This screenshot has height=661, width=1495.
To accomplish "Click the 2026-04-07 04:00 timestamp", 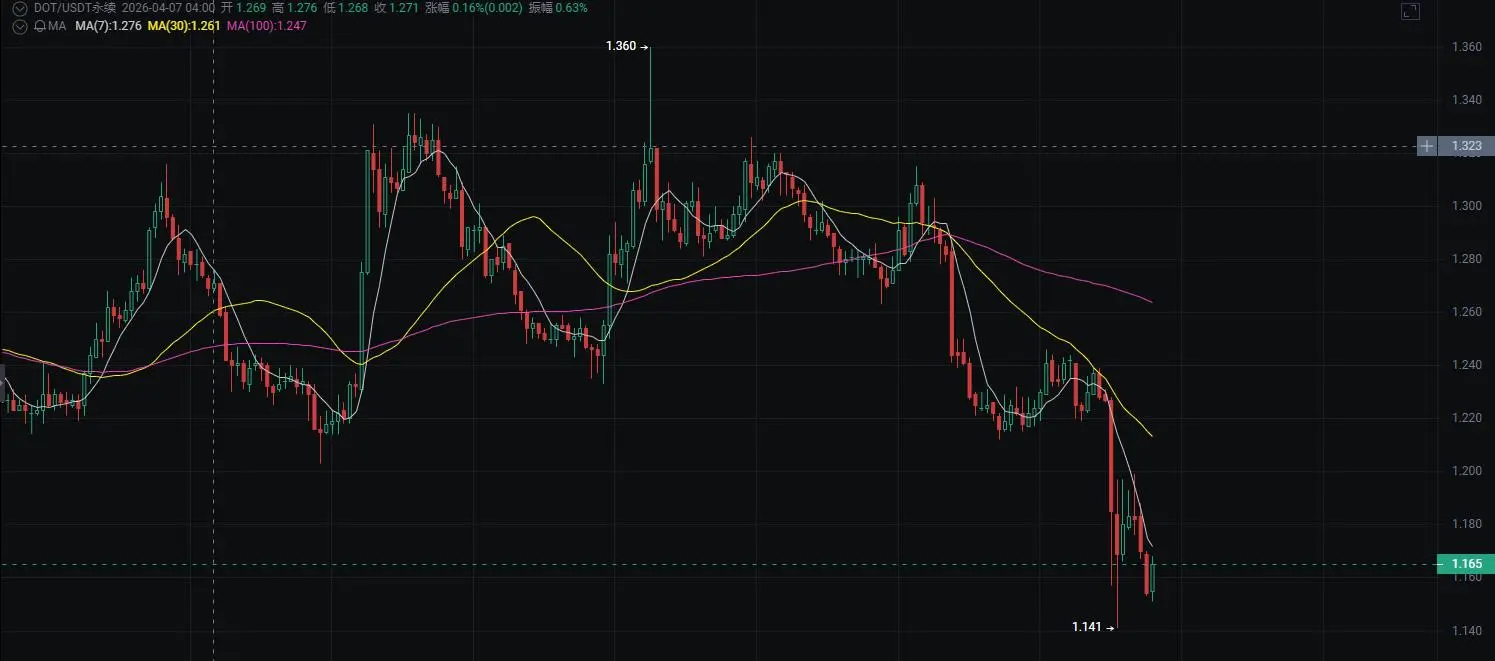I will coord(168,8).
